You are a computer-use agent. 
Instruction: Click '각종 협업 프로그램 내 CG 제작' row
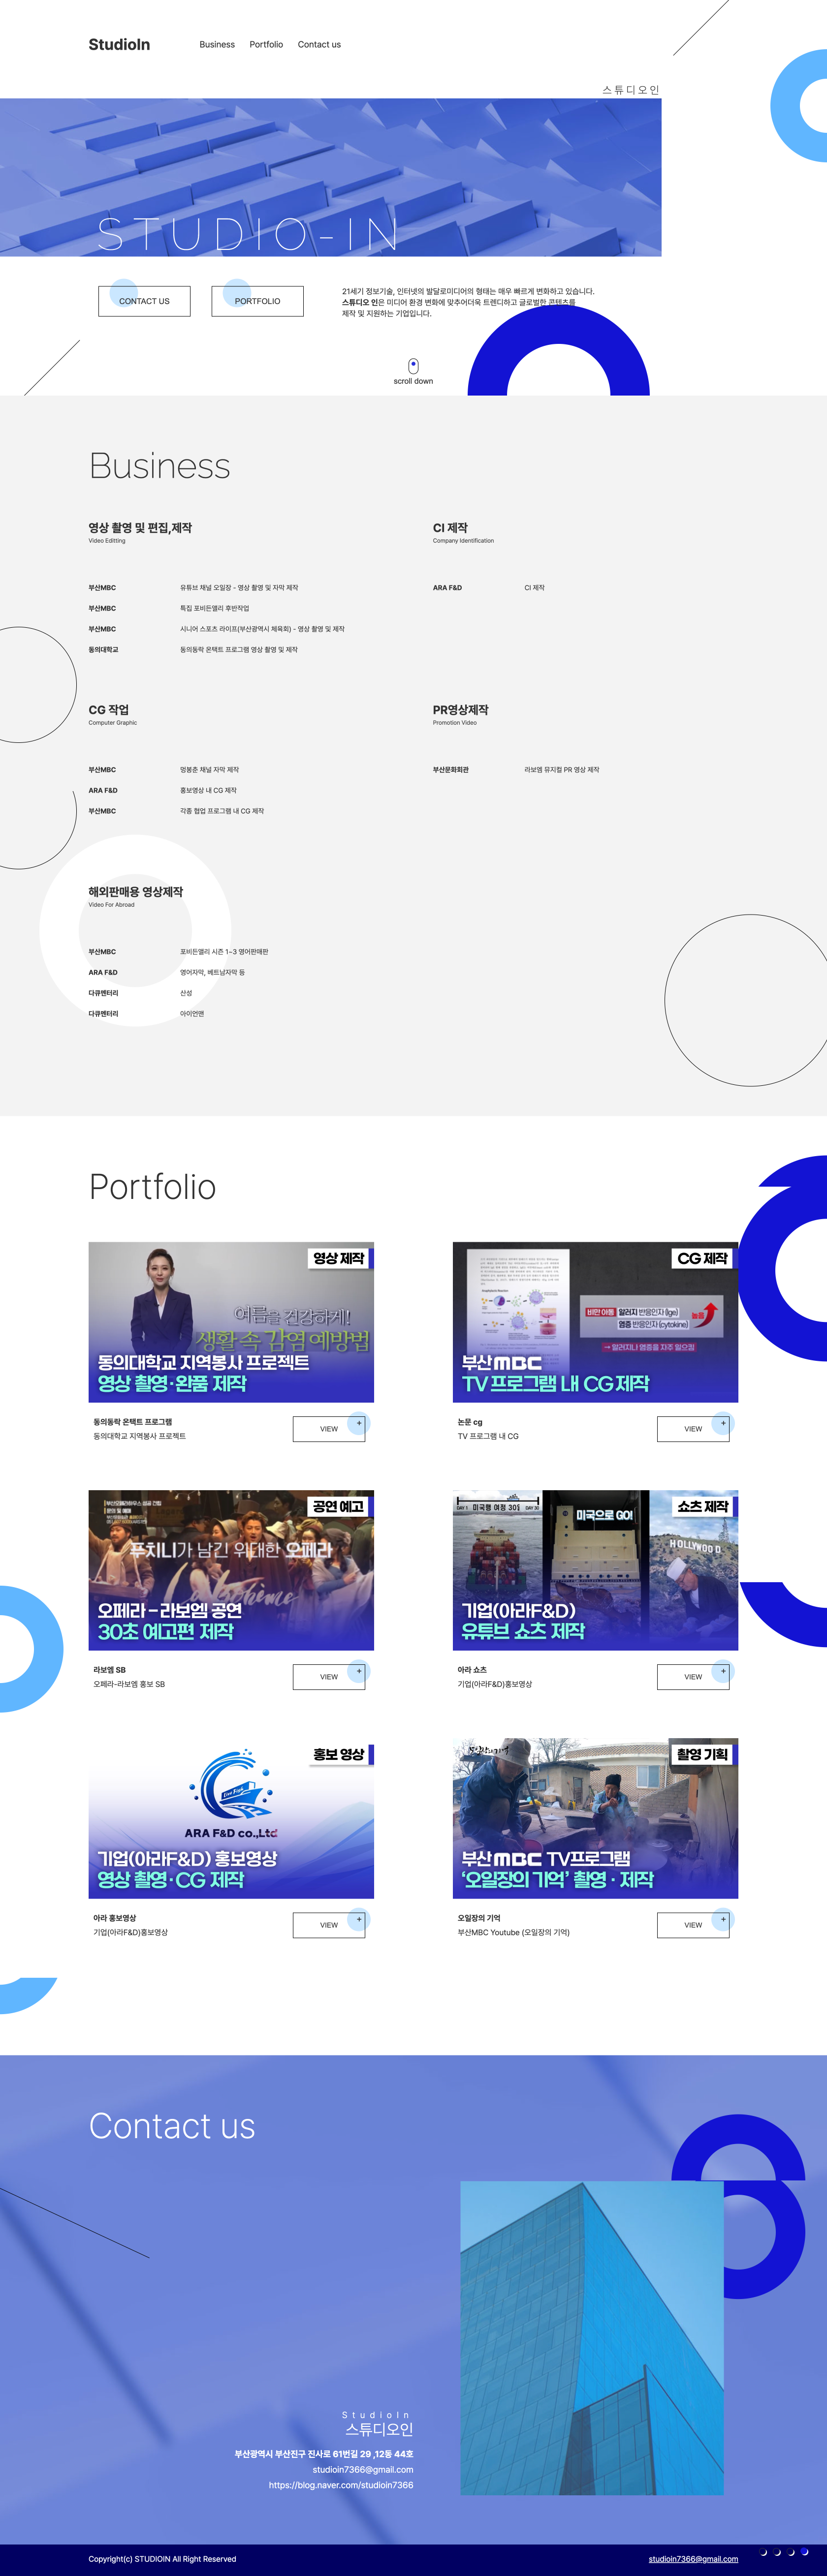tap(222, 811)
